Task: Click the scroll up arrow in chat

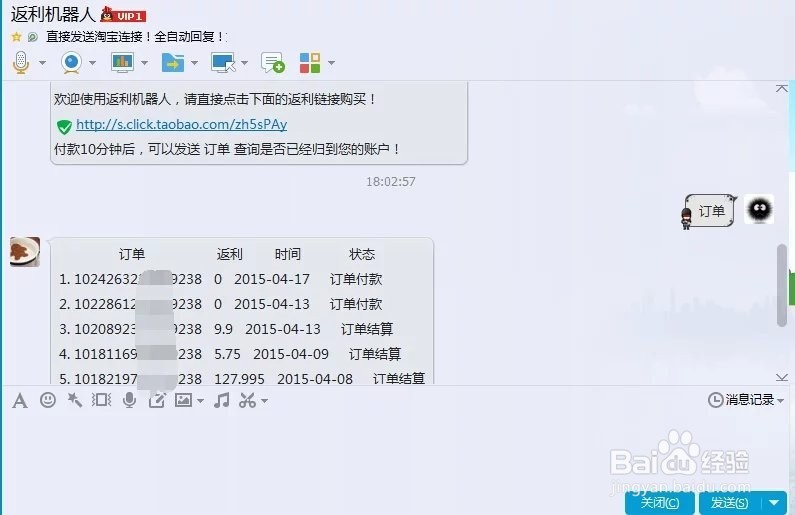Action: coord(782,88)
